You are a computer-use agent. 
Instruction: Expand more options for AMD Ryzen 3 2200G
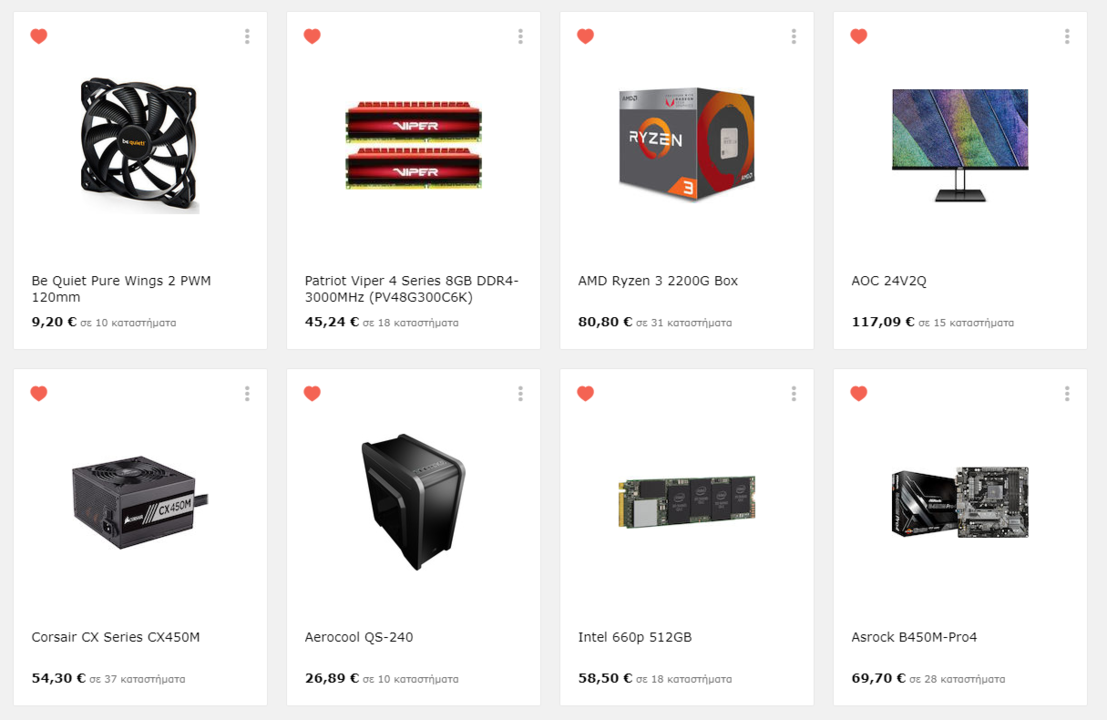[794, 37]
